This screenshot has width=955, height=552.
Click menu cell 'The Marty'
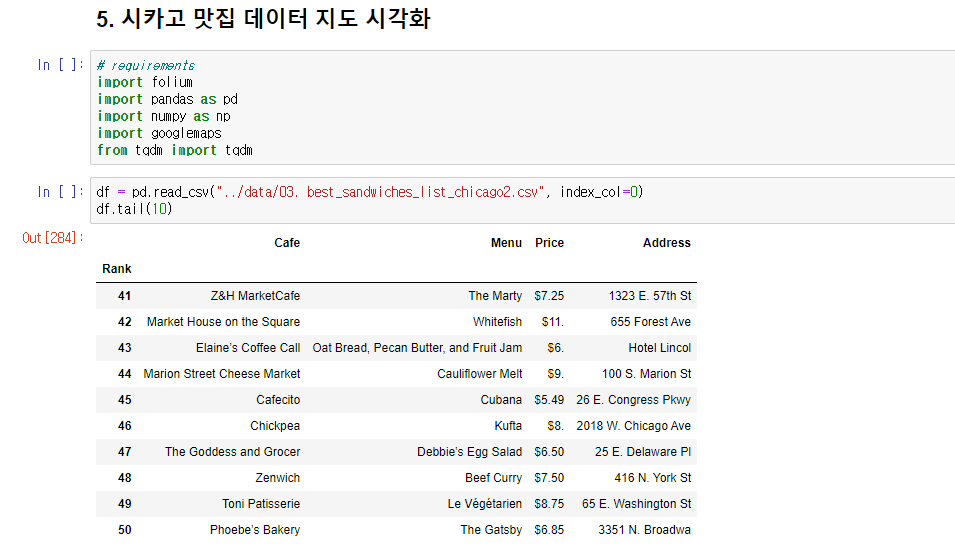[495, 295]
